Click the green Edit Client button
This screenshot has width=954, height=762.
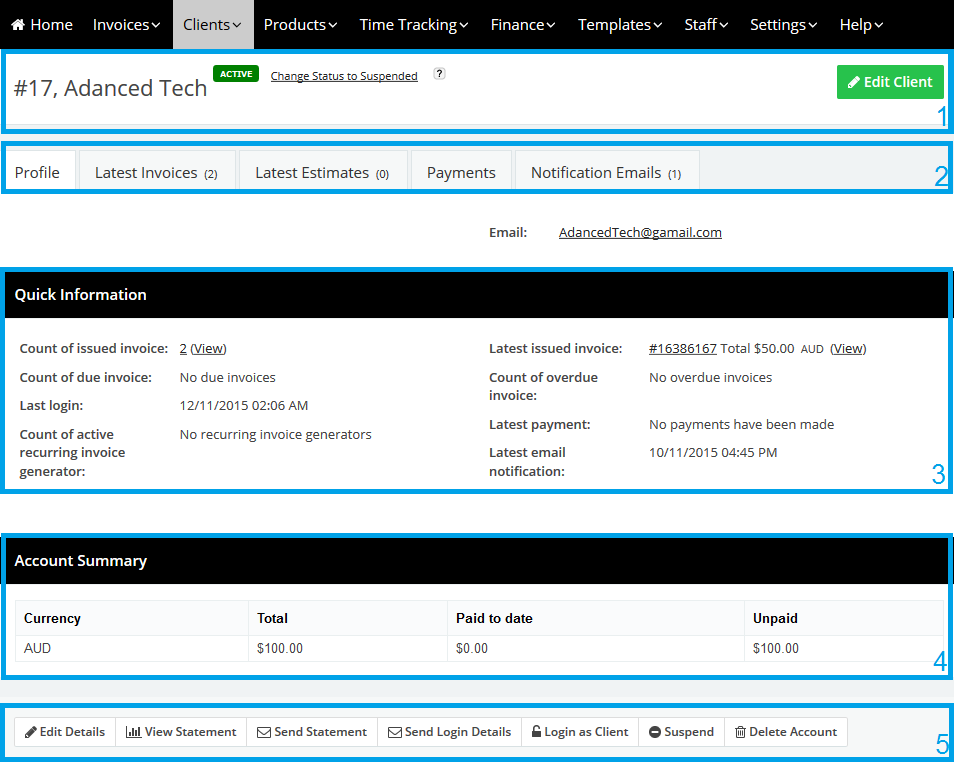890,82
